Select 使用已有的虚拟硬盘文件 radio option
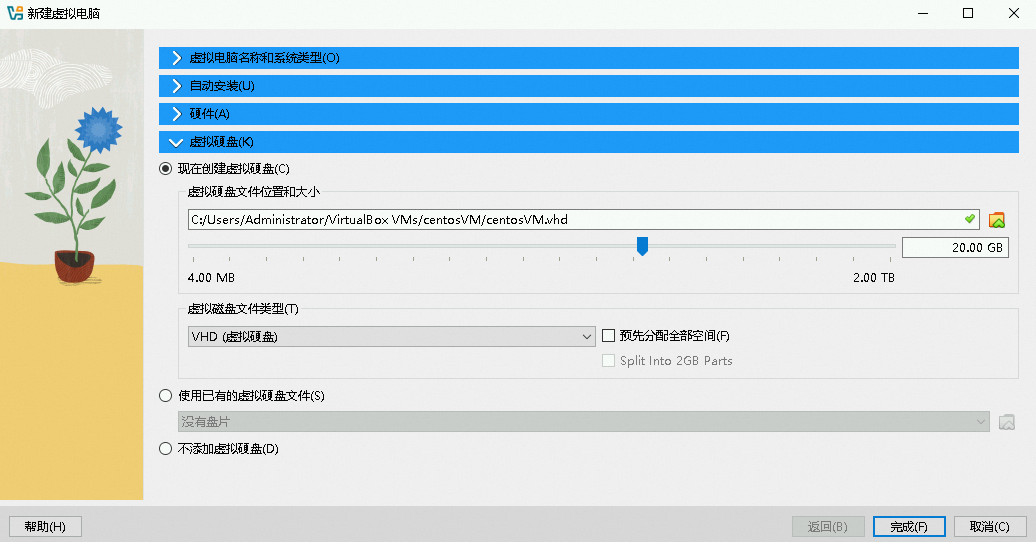 (165, 395)
